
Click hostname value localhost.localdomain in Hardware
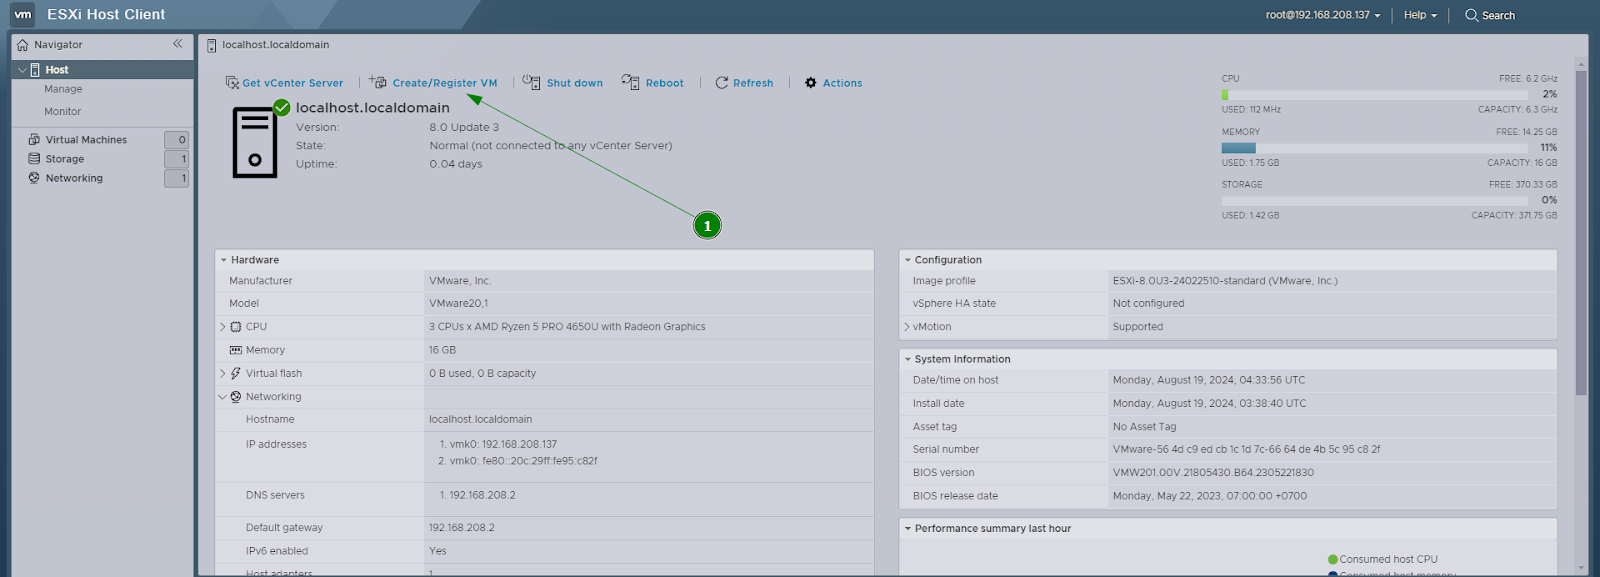481,420
